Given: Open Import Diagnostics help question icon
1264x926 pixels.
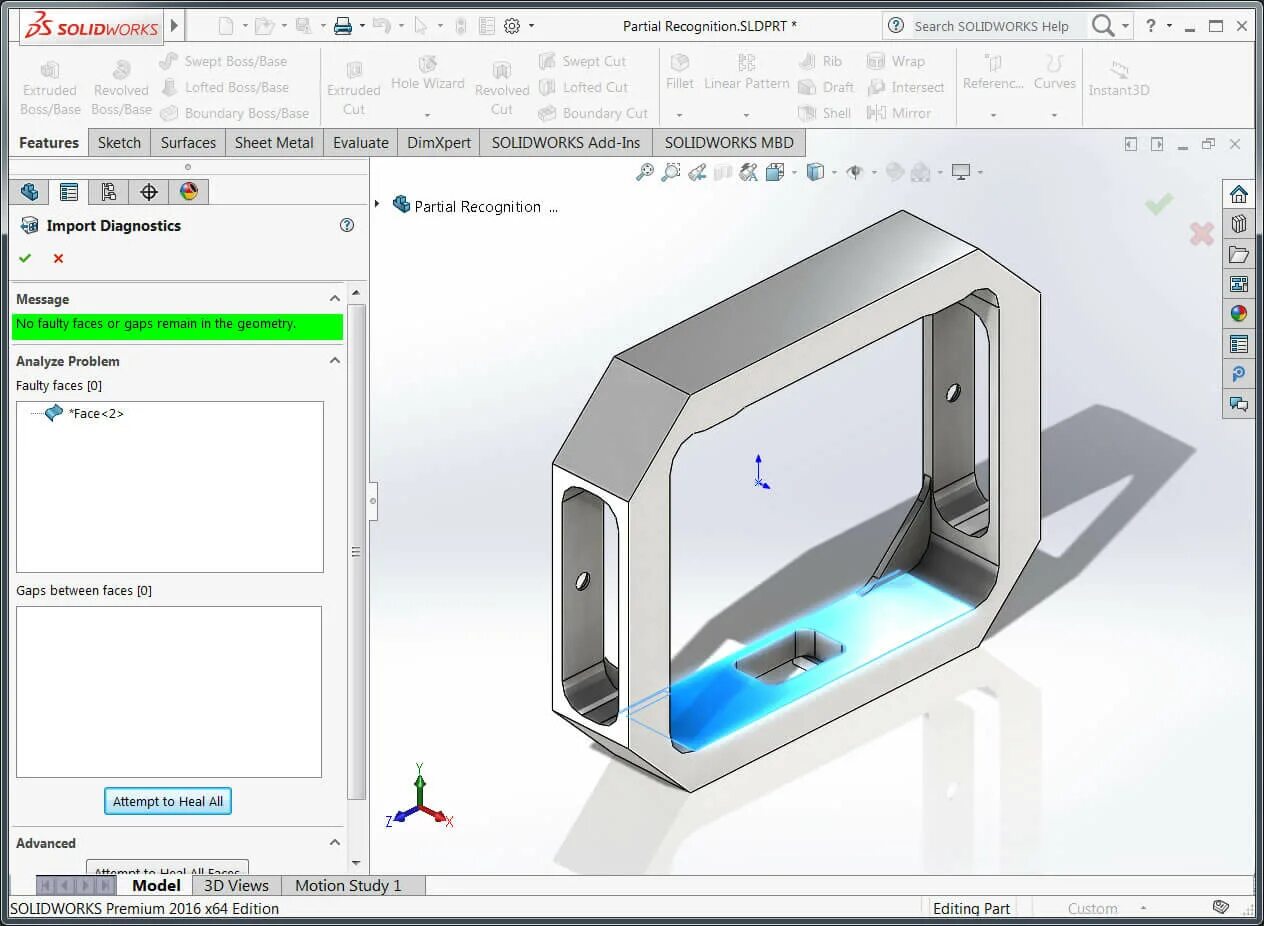Looking at the screenshot, I should [x=347, y=225].
